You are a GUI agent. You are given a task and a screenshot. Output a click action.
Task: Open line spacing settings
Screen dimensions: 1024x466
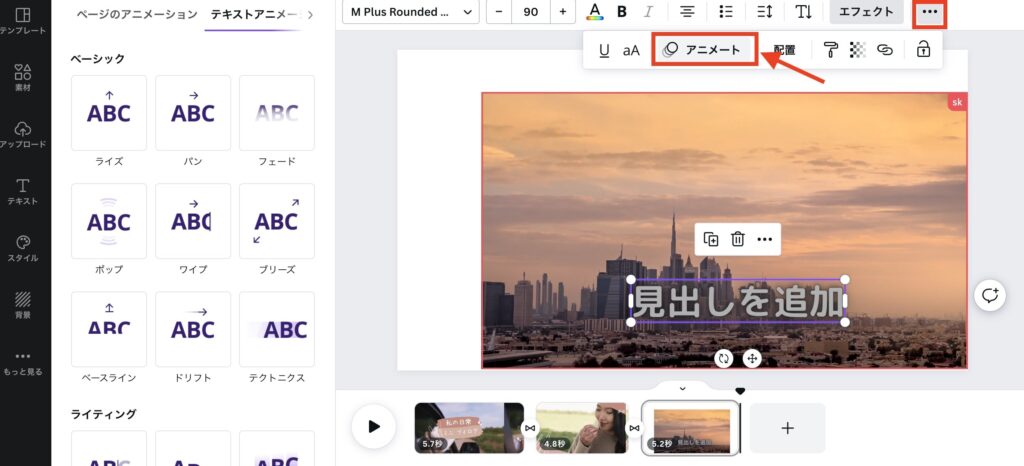(763, 12)
